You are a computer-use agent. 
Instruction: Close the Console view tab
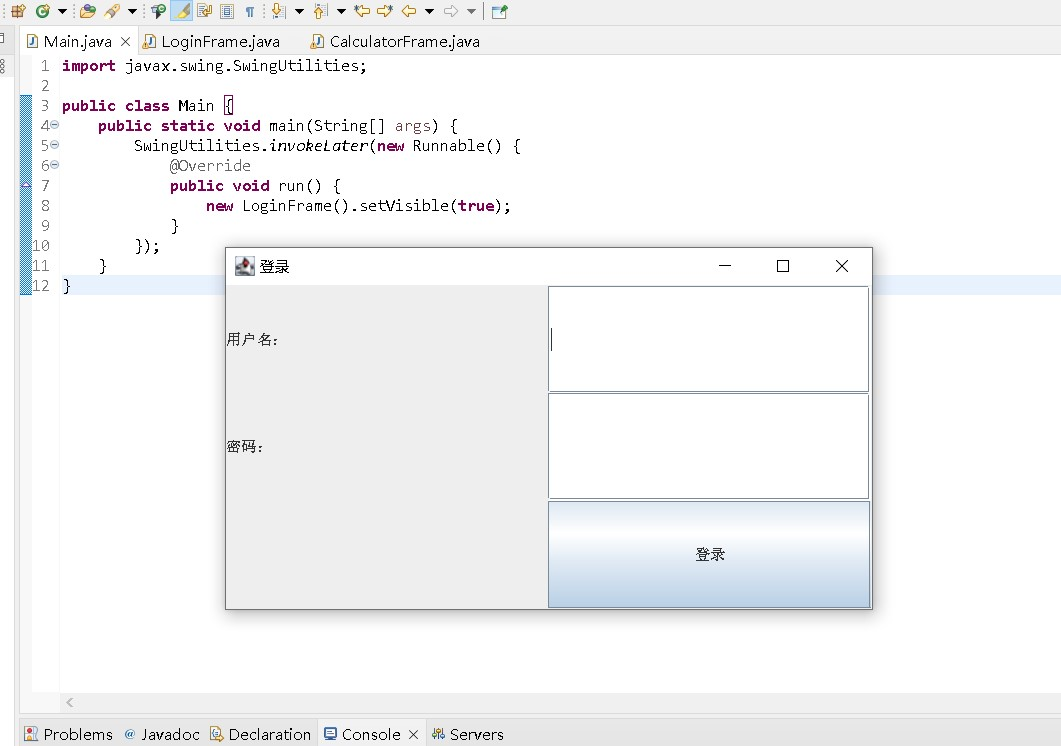(413, 734)
